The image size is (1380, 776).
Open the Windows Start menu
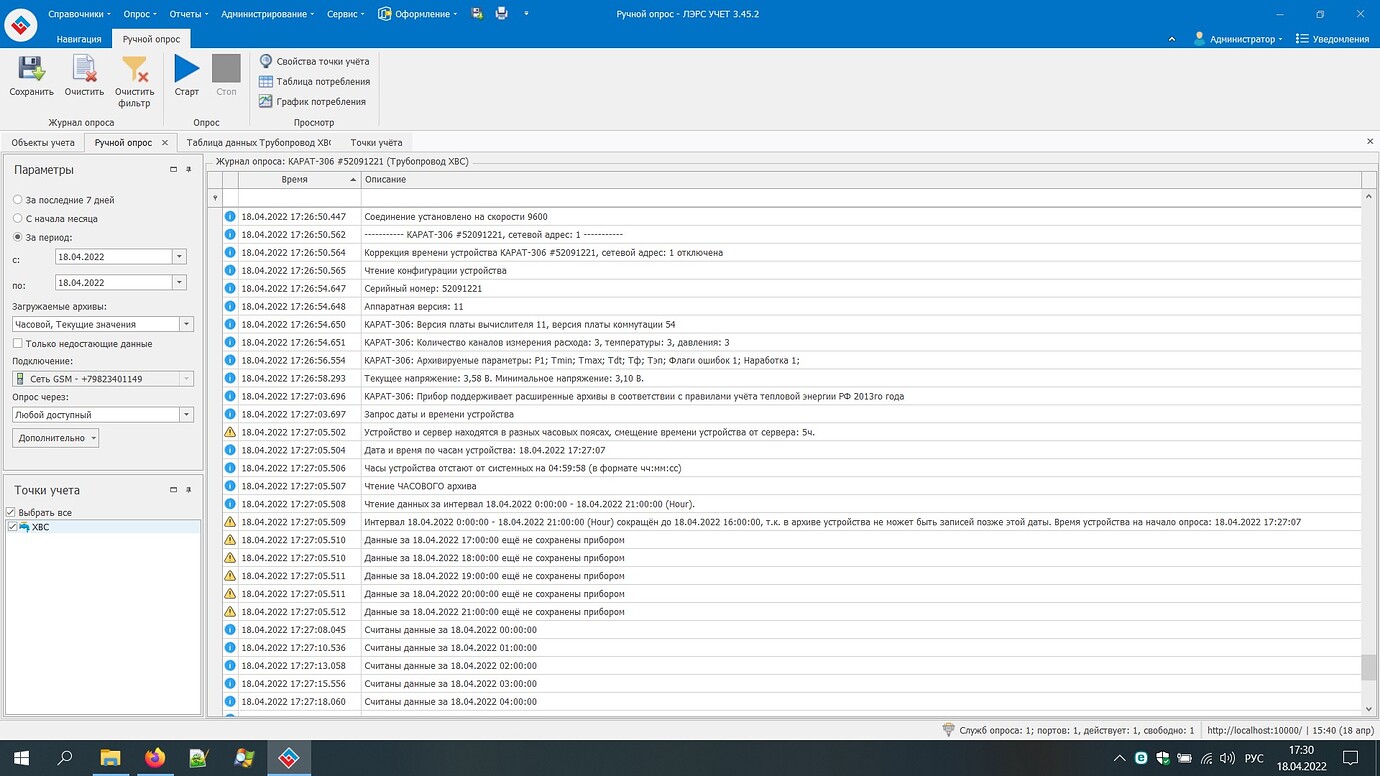20,758
